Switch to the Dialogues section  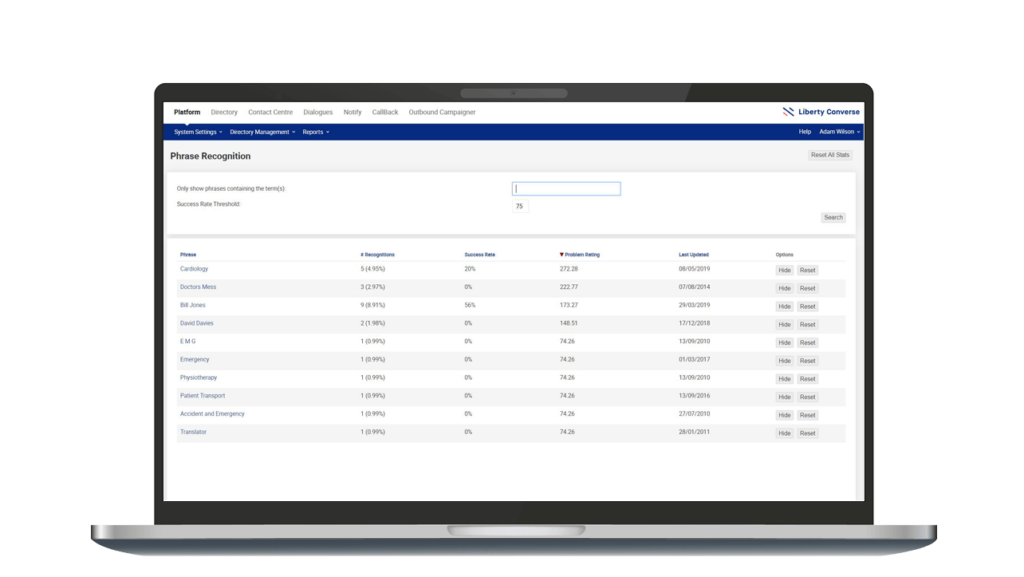click(317, 112)
